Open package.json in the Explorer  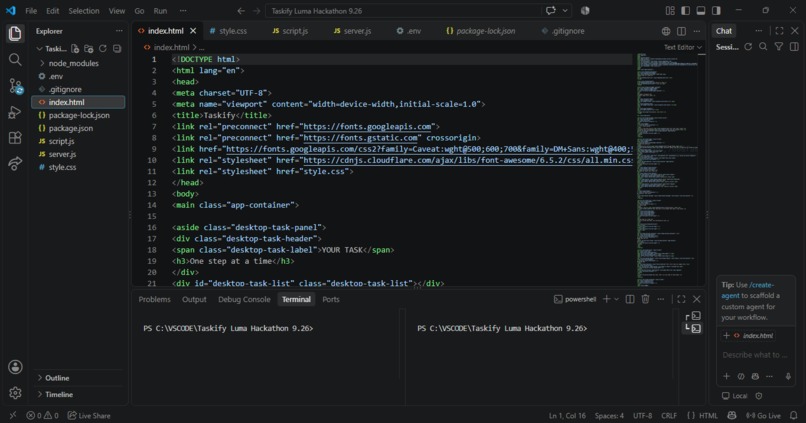coord(71,128)
